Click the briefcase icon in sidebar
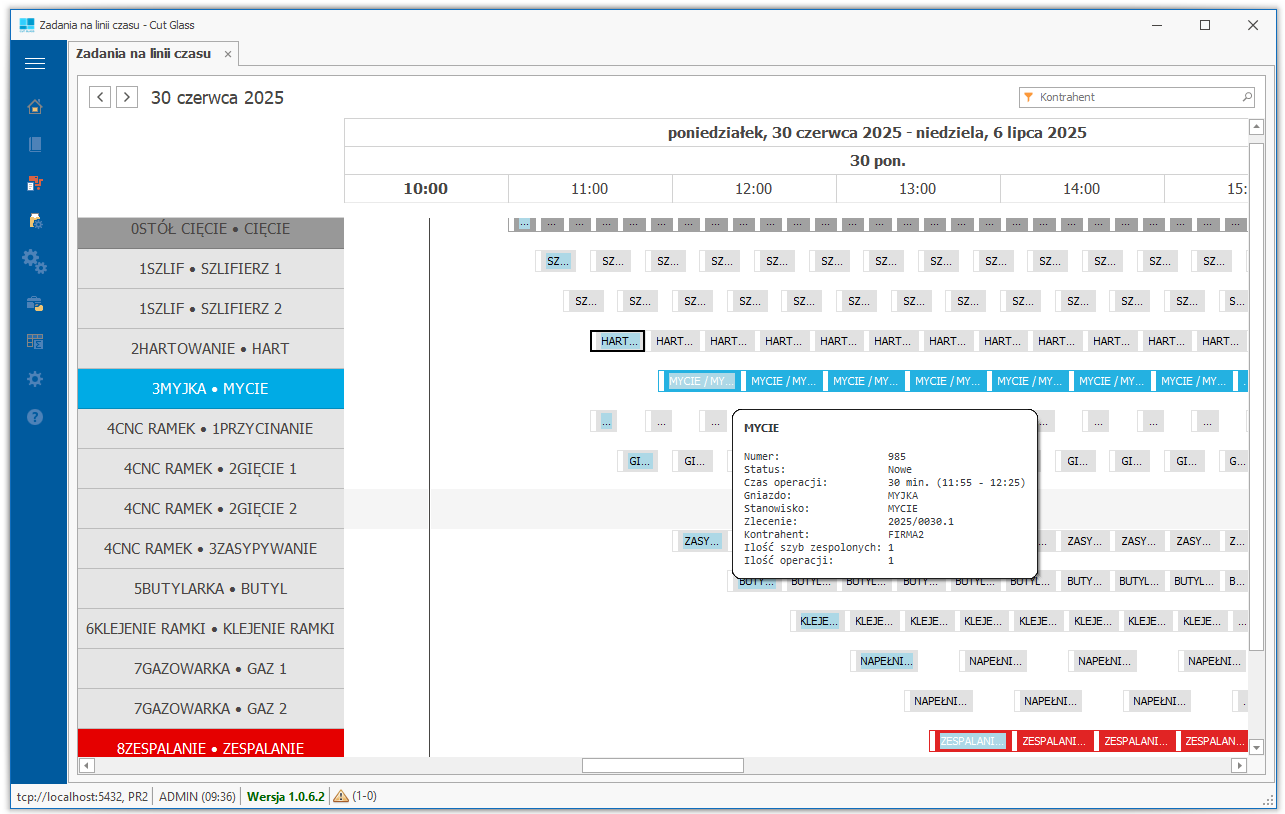 35,302
